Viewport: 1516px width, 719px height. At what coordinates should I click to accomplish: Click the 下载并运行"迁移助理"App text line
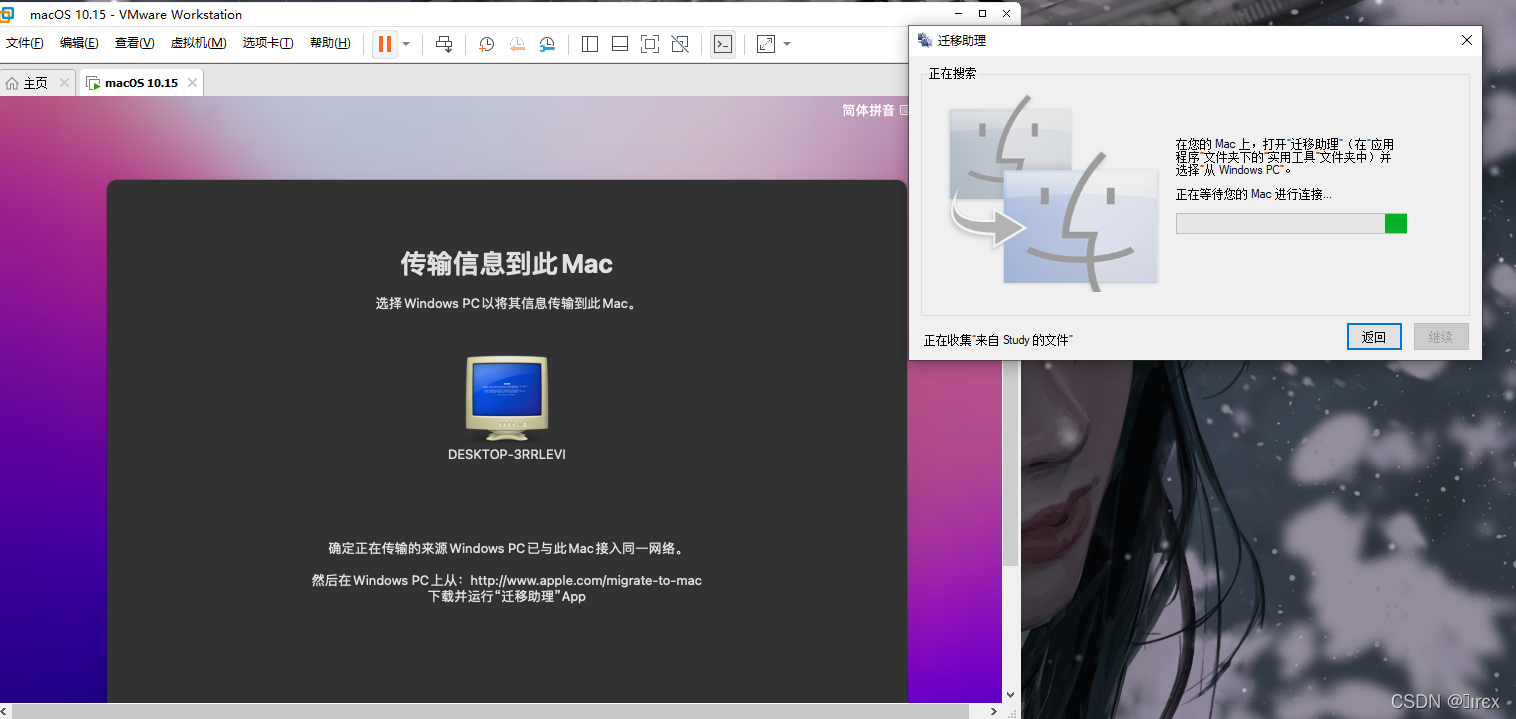pos(507,596)
